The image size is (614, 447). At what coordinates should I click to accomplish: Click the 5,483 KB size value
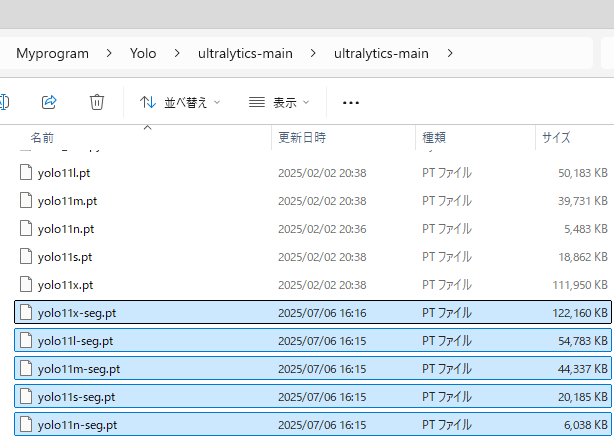tap(586, 229)
